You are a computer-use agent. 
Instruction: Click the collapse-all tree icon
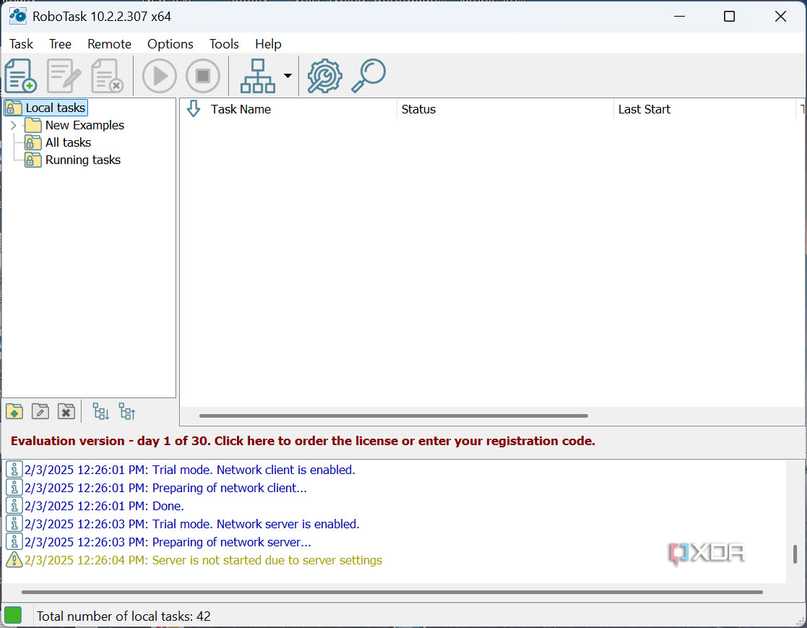click(127, 412)
